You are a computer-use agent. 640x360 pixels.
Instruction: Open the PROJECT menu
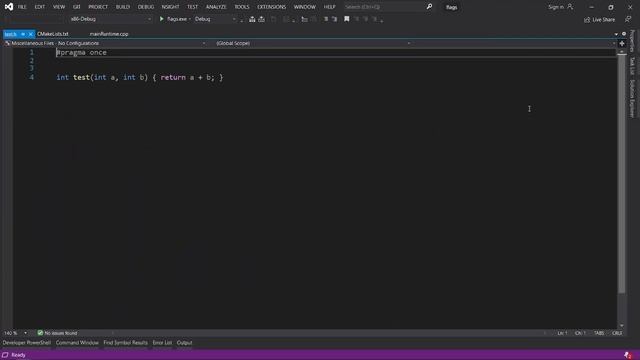tap(98, 7)
